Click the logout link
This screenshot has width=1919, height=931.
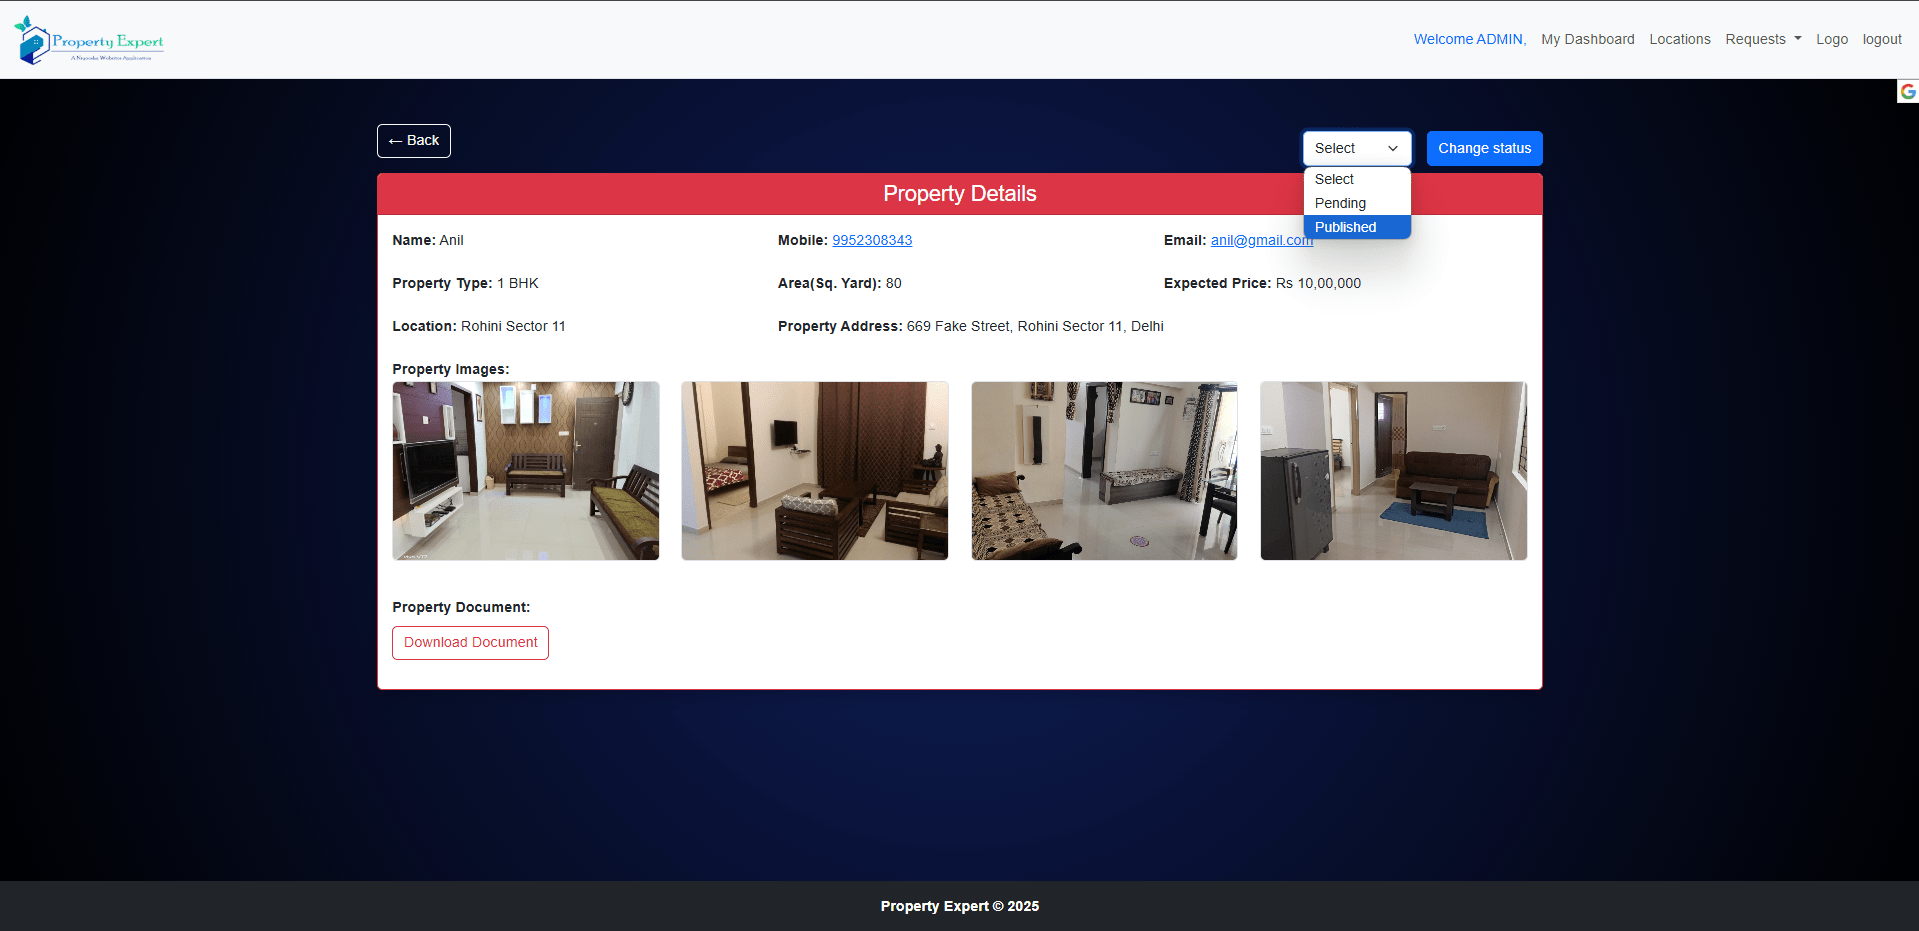point(1881,39)
